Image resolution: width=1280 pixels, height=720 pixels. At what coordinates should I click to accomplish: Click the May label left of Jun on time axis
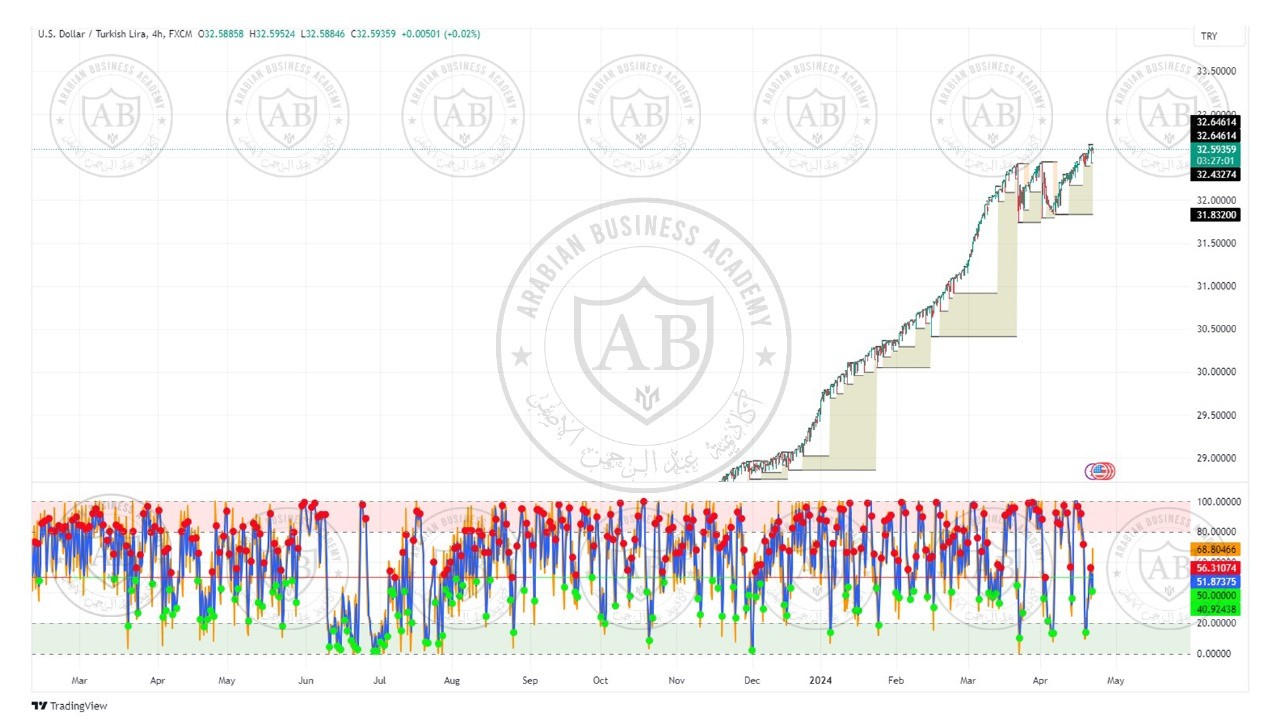tap(226, 680)
